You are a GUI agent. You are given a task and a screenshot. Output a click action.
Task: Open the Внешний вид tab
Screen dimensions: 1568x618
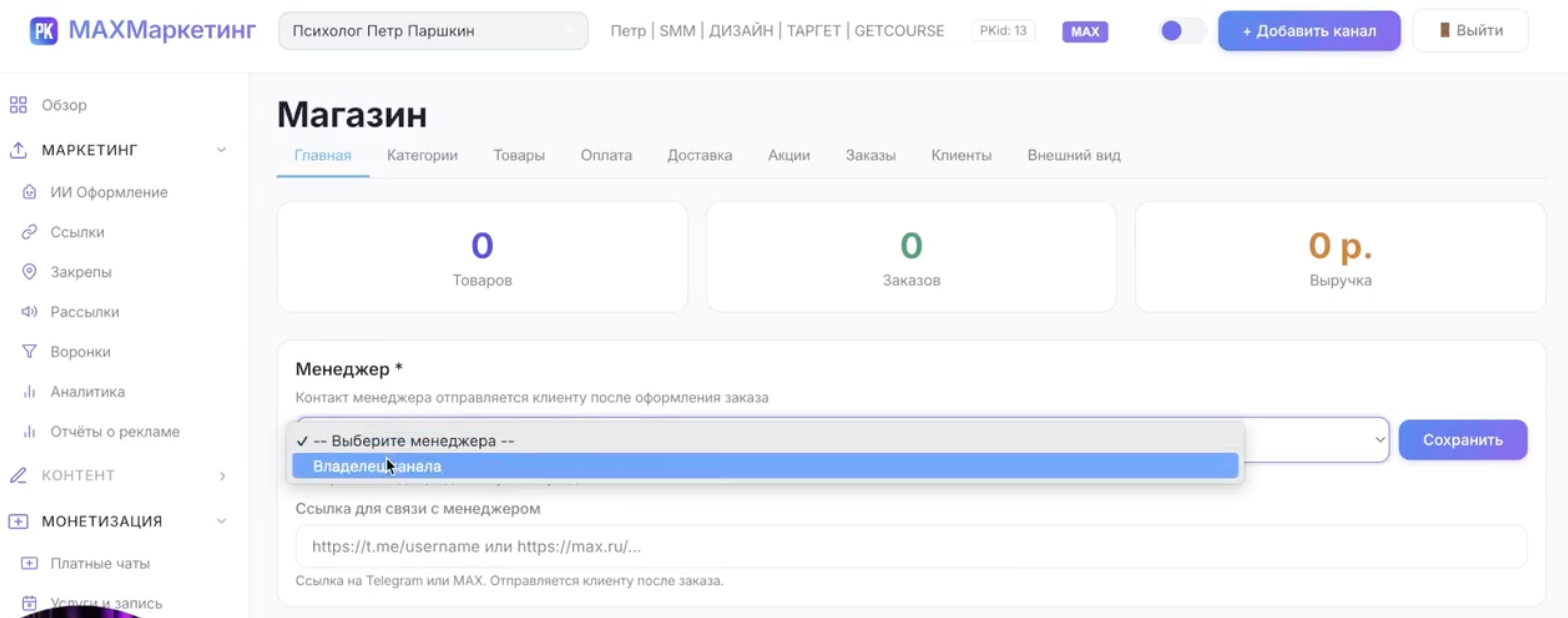tap(1074, 155)
